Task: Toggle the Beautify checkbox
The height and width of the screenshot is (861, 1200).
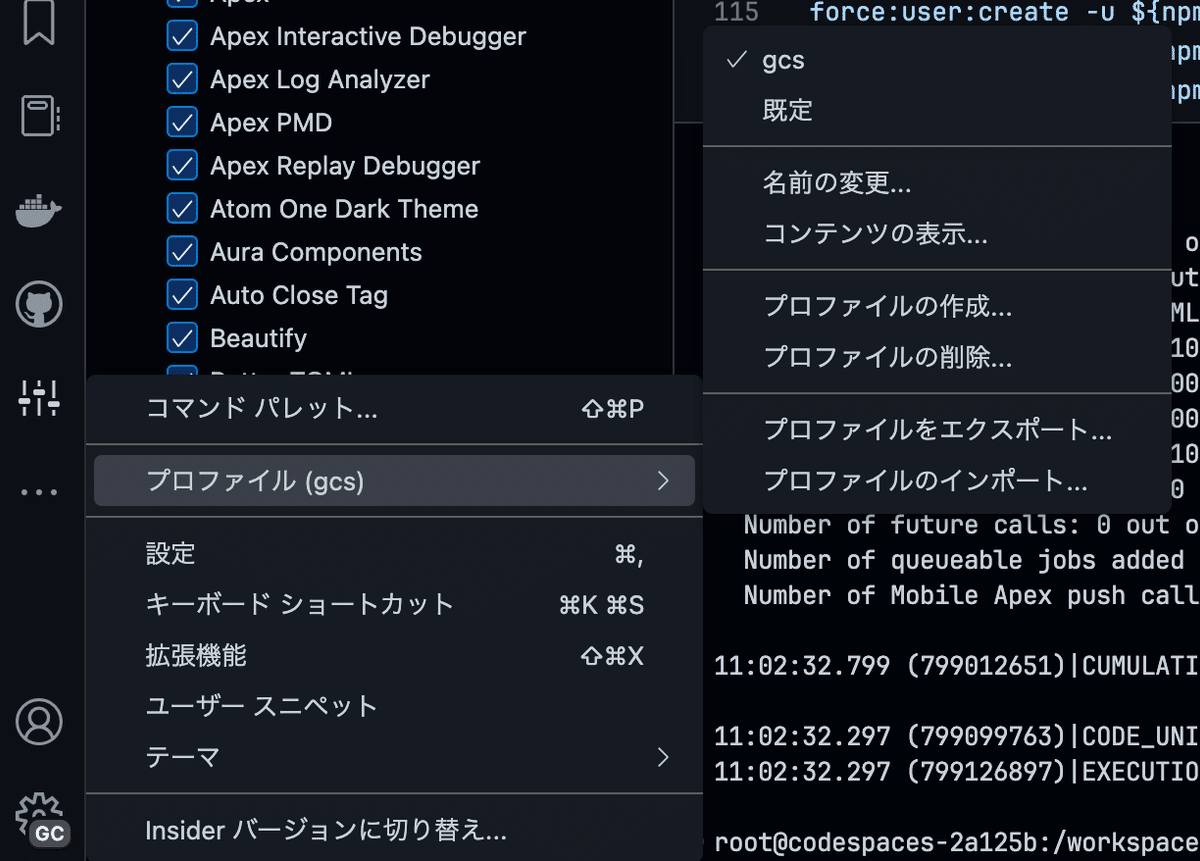Action: (x=182, y=338)
